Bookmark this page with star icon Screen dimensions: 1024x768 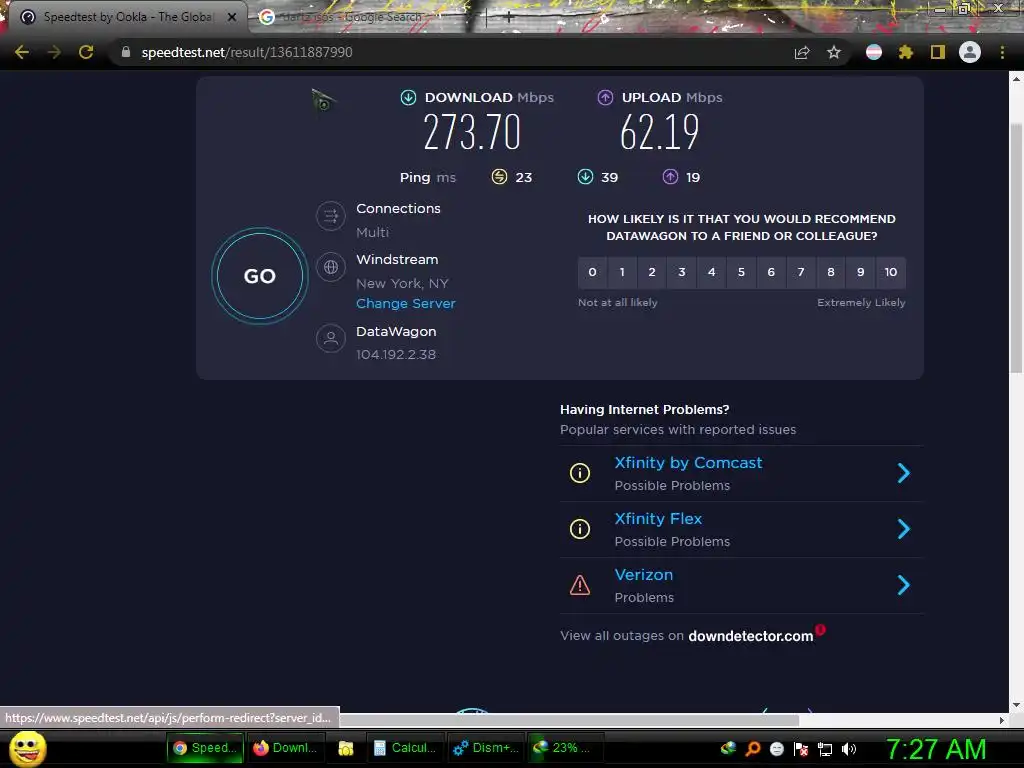tap(834, 52)
